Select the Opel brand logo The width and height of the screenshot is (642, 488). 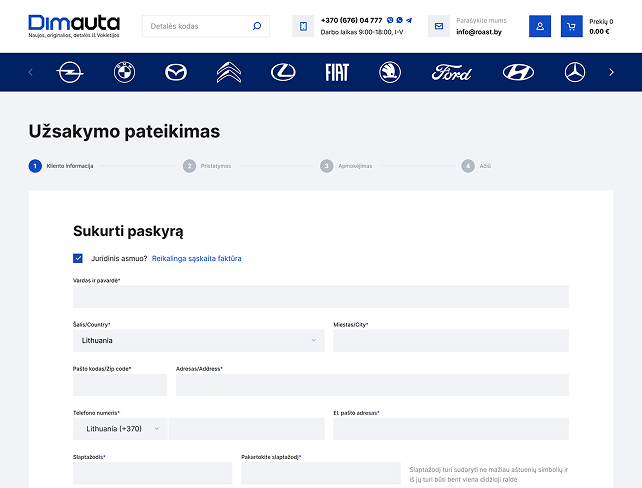pos(70,72)
